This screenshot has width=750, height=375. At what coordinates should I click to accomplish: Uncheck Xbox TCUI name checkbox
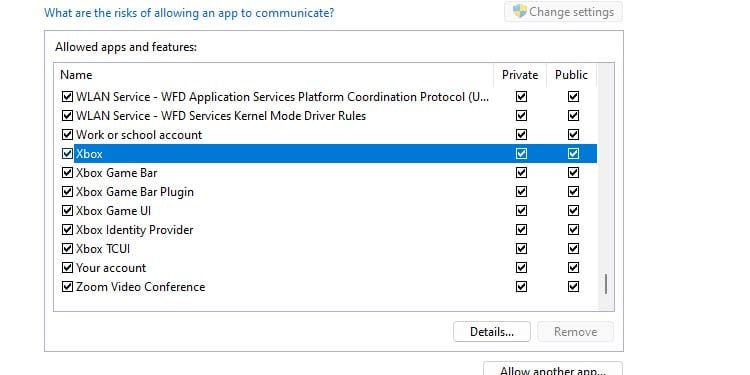pyautogui.click(x=67, y=249)
